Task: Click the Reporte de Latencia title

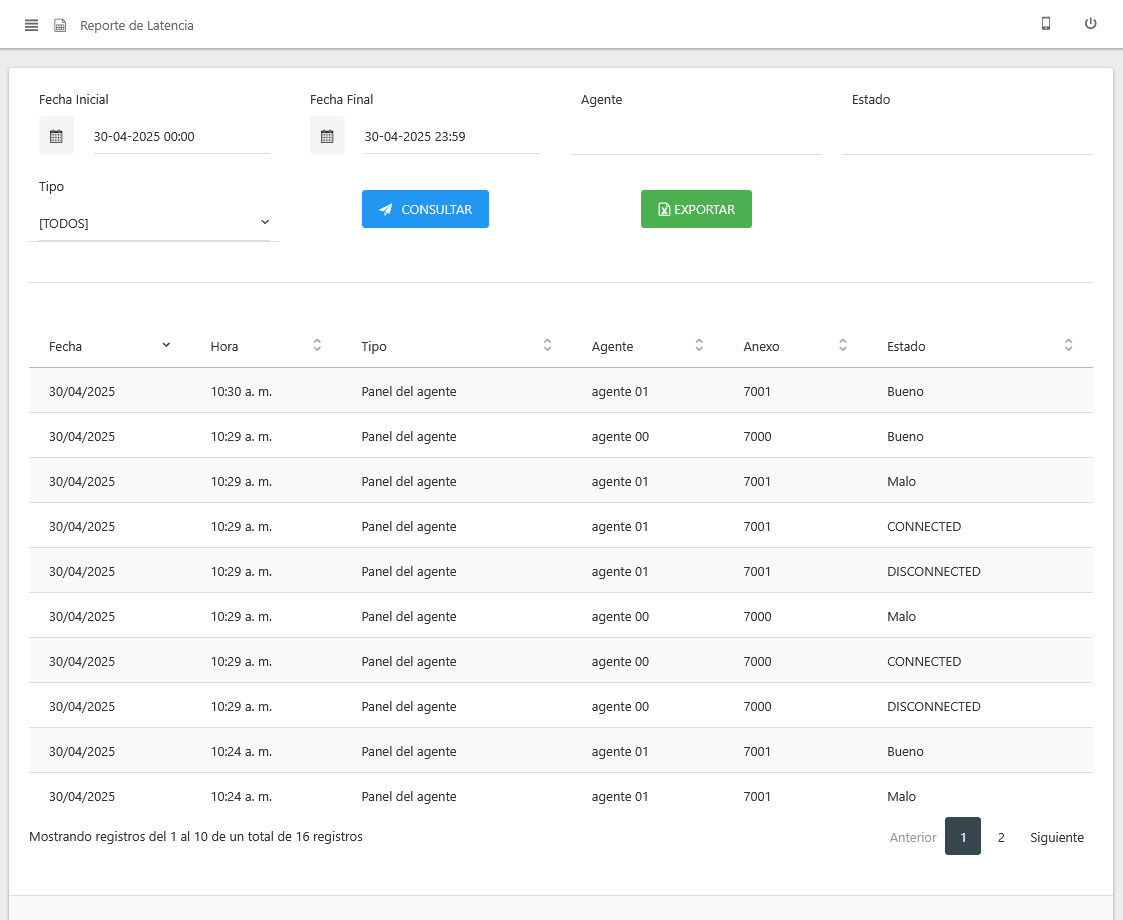Action: click(x=137, y=26)
